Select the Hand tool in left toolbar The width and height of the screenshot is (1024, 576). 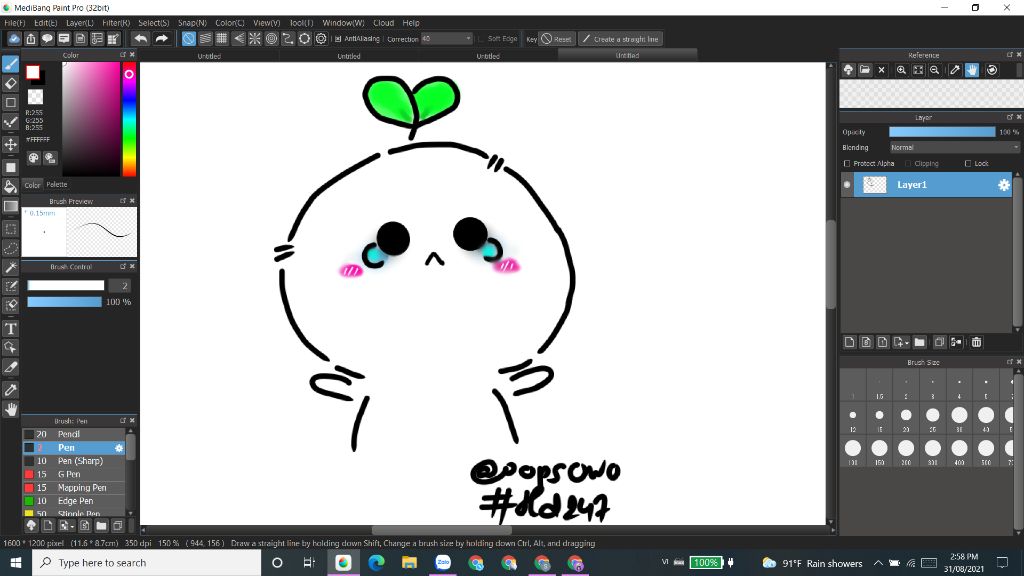point(10,409)
